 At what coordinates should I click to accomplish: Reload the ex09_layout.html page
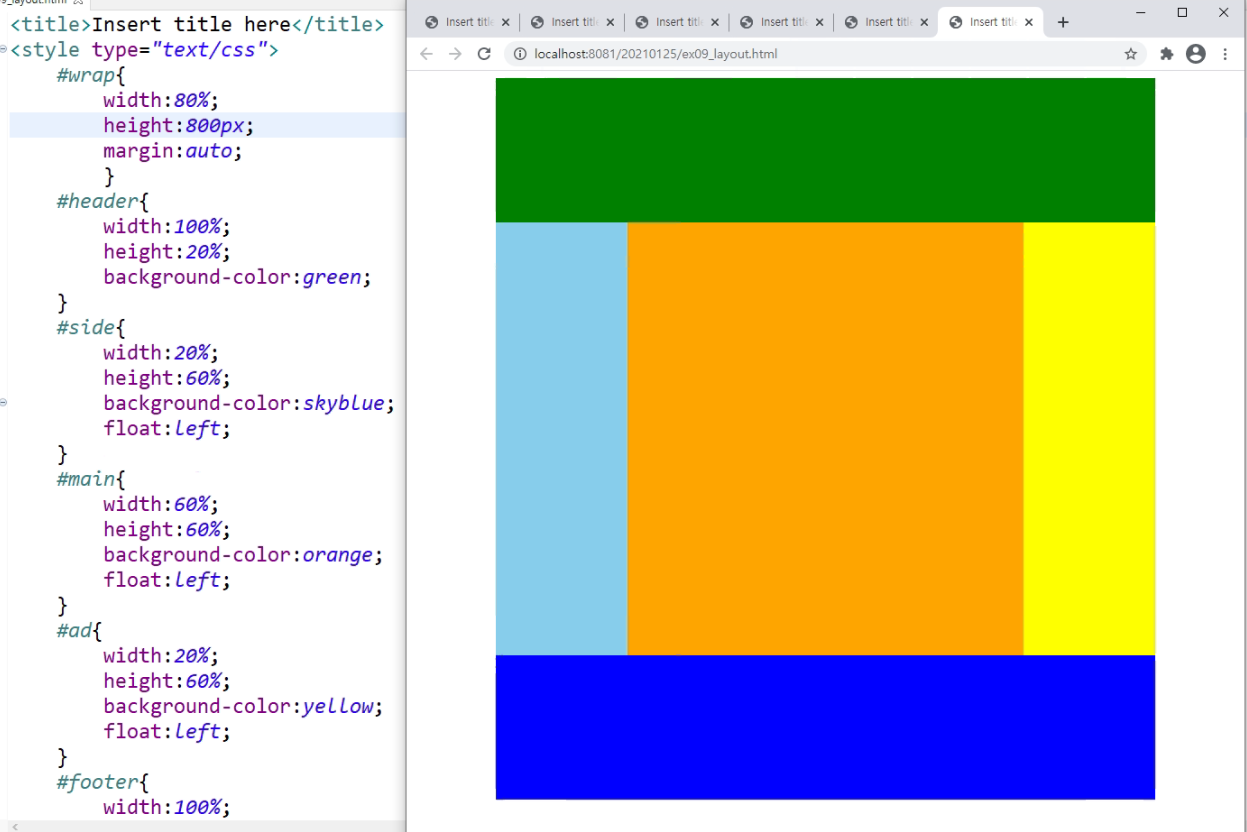[x=485, y=54]
